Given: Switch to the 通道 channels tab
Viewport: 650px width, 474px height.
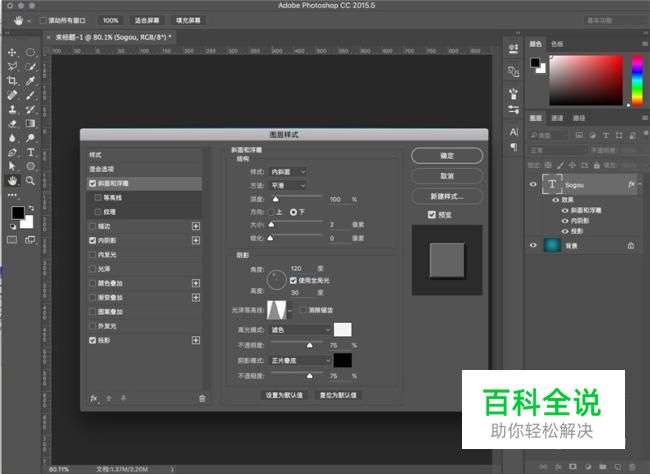Looking at the screenshot, I should (557, 118).
